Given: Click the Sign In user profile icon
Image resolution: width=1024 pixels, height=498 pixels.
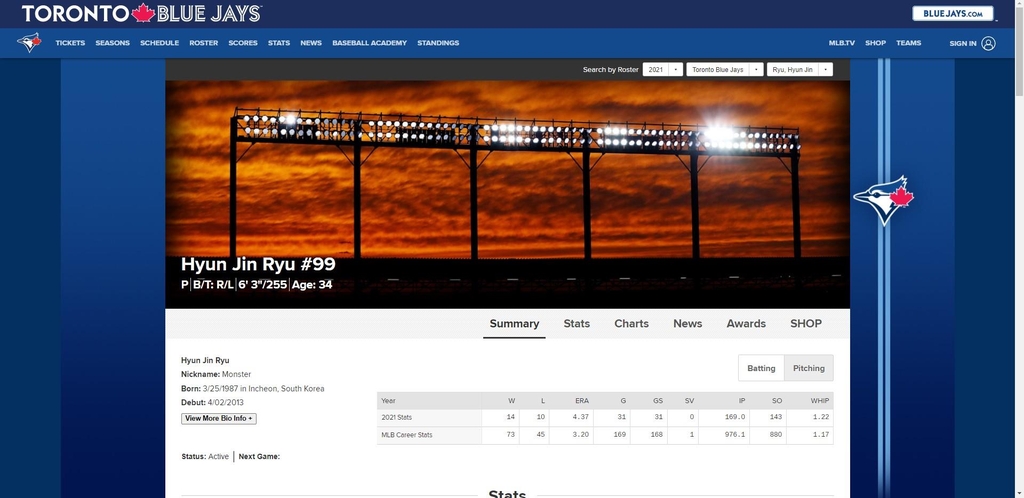Looking at the screenshot, I should (x=988, y=43).
